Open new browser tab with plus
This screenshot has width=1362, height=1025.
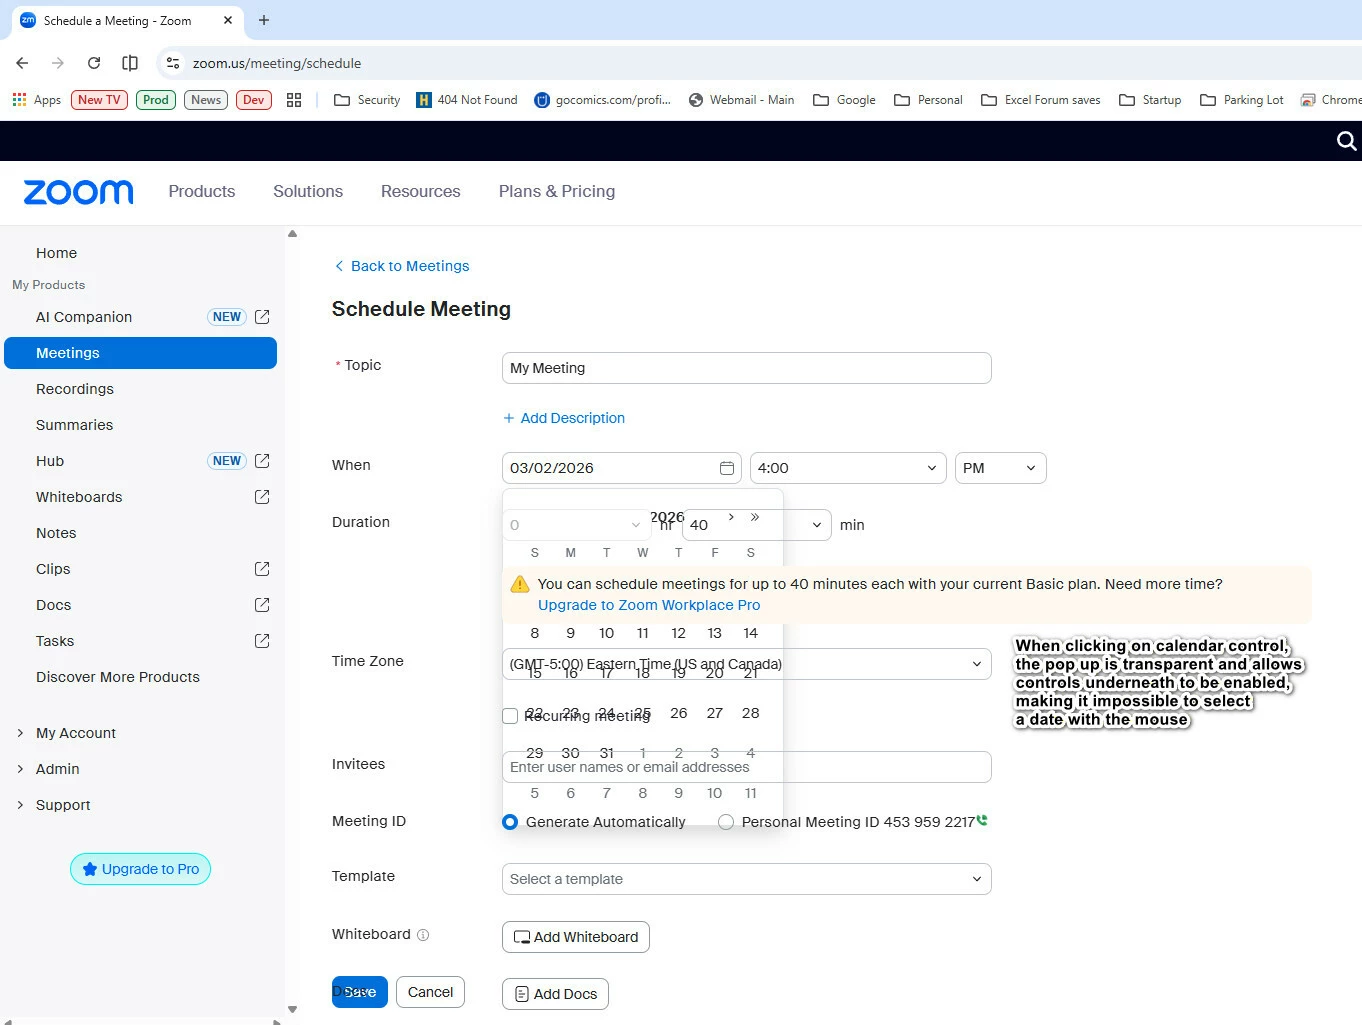264,20
